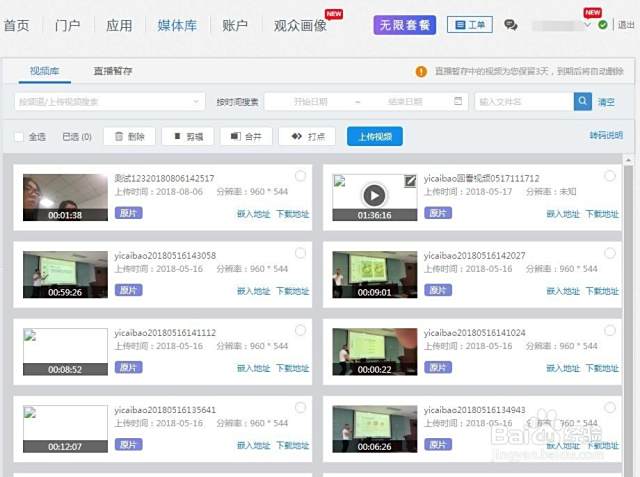
Task: Open the calendar date picker icon
Action: coord(458,101)
